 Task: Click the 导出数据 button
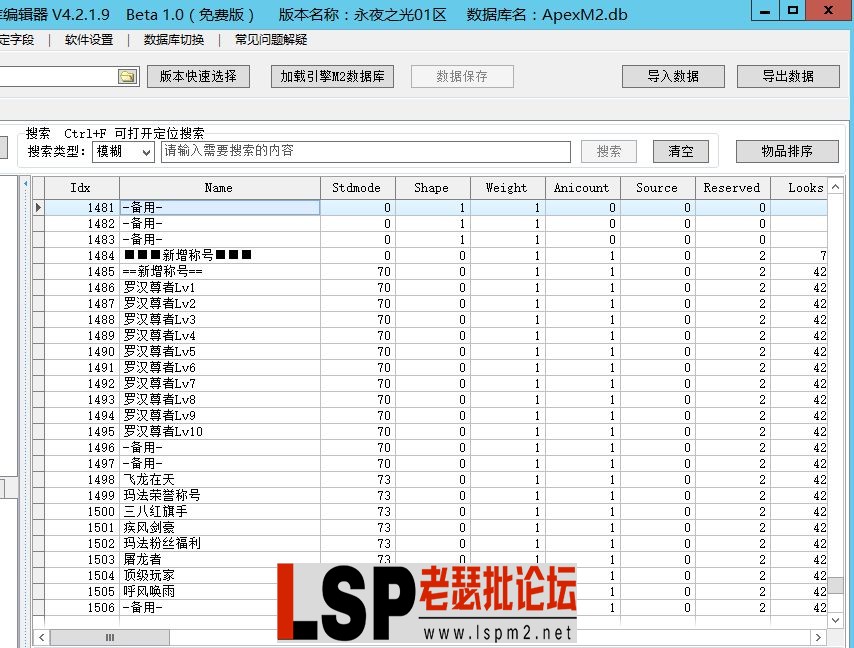click(x=788, y=76)
